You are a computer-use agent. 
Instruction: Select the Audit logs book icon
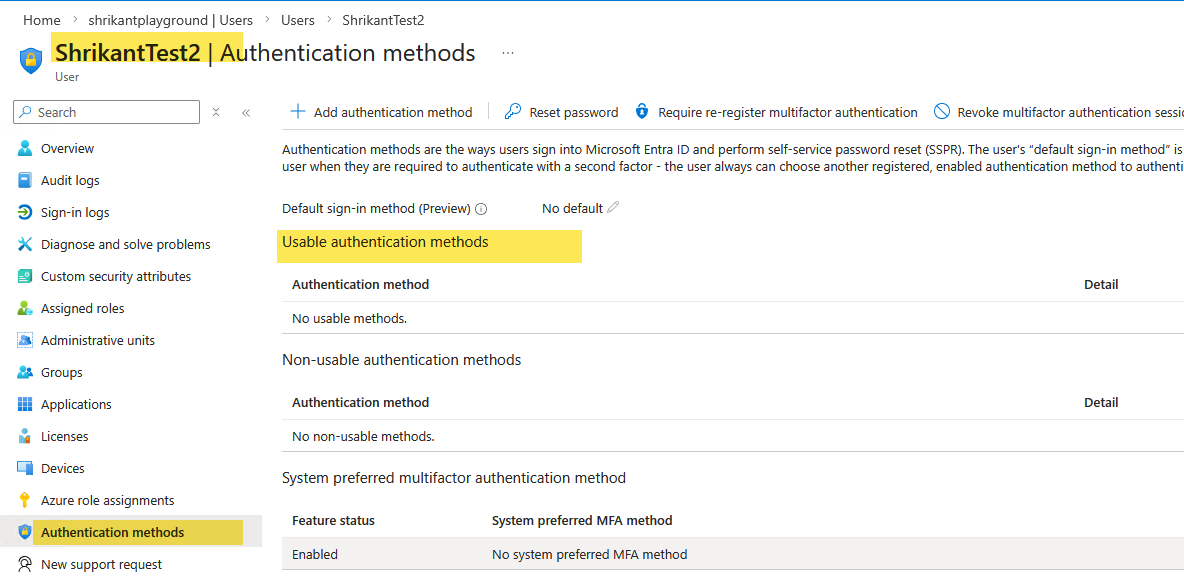(26, 180)
